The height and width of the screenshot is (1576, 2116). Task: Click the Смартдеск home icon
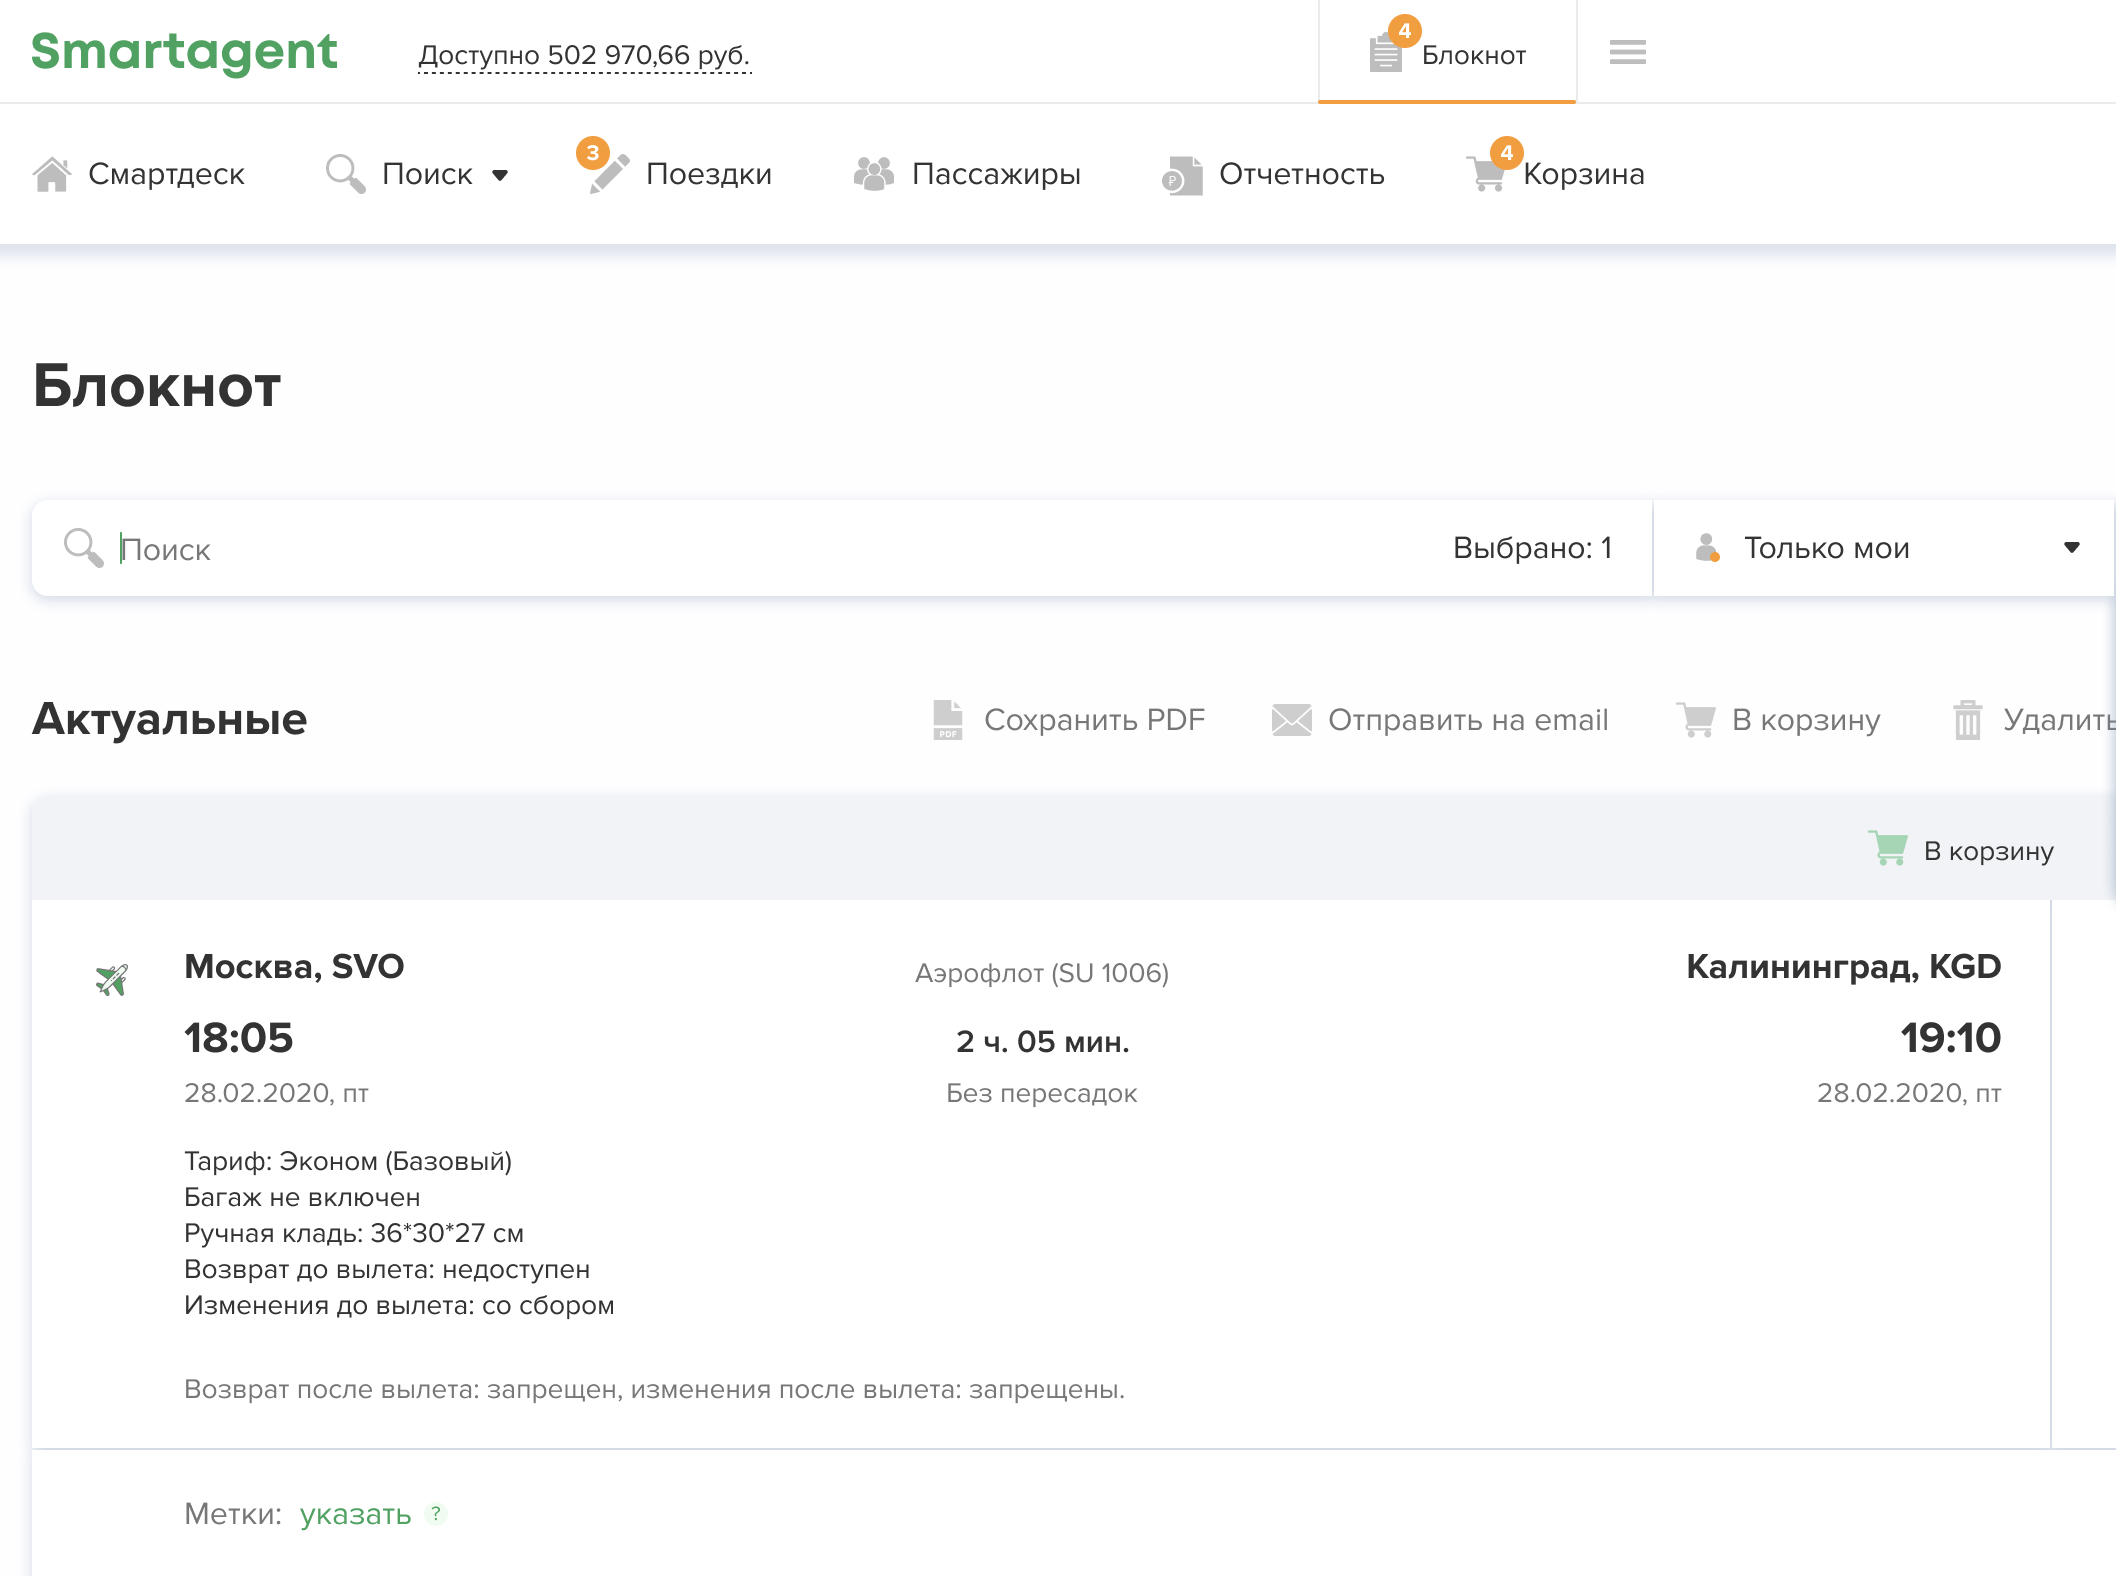52,174
